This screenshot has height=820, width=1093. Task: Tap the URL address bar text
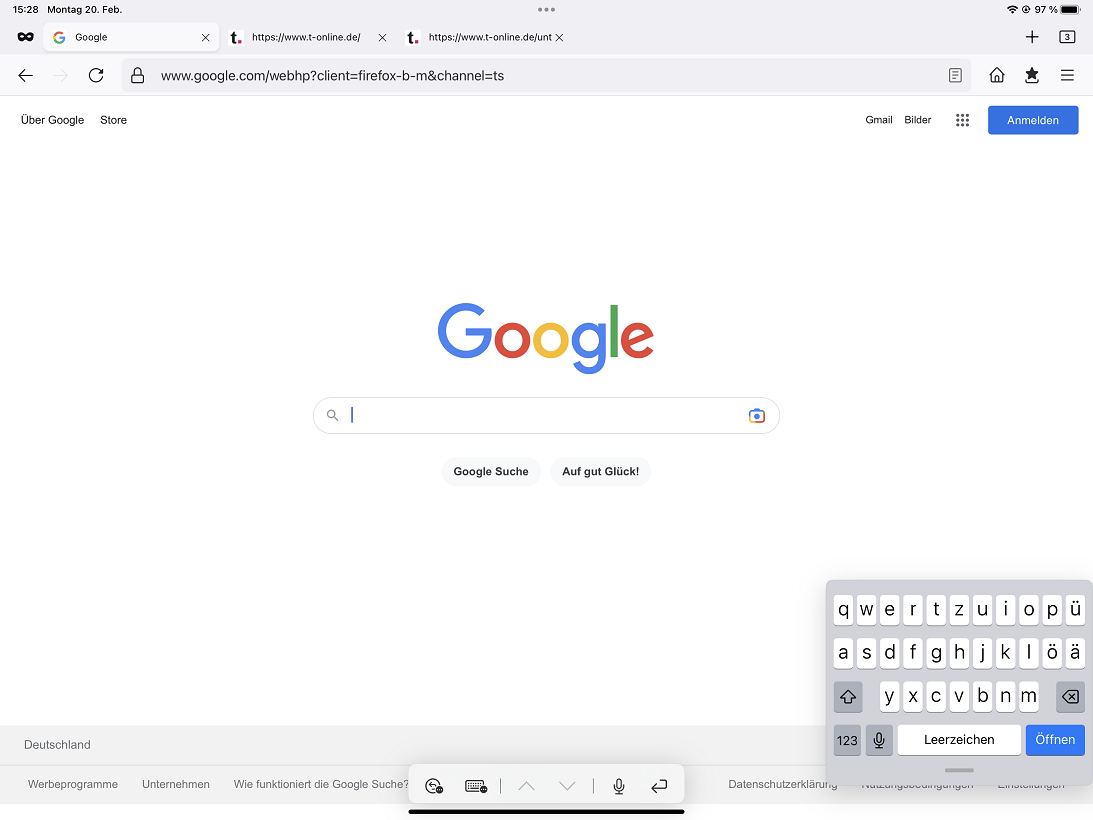coord(333,75)
